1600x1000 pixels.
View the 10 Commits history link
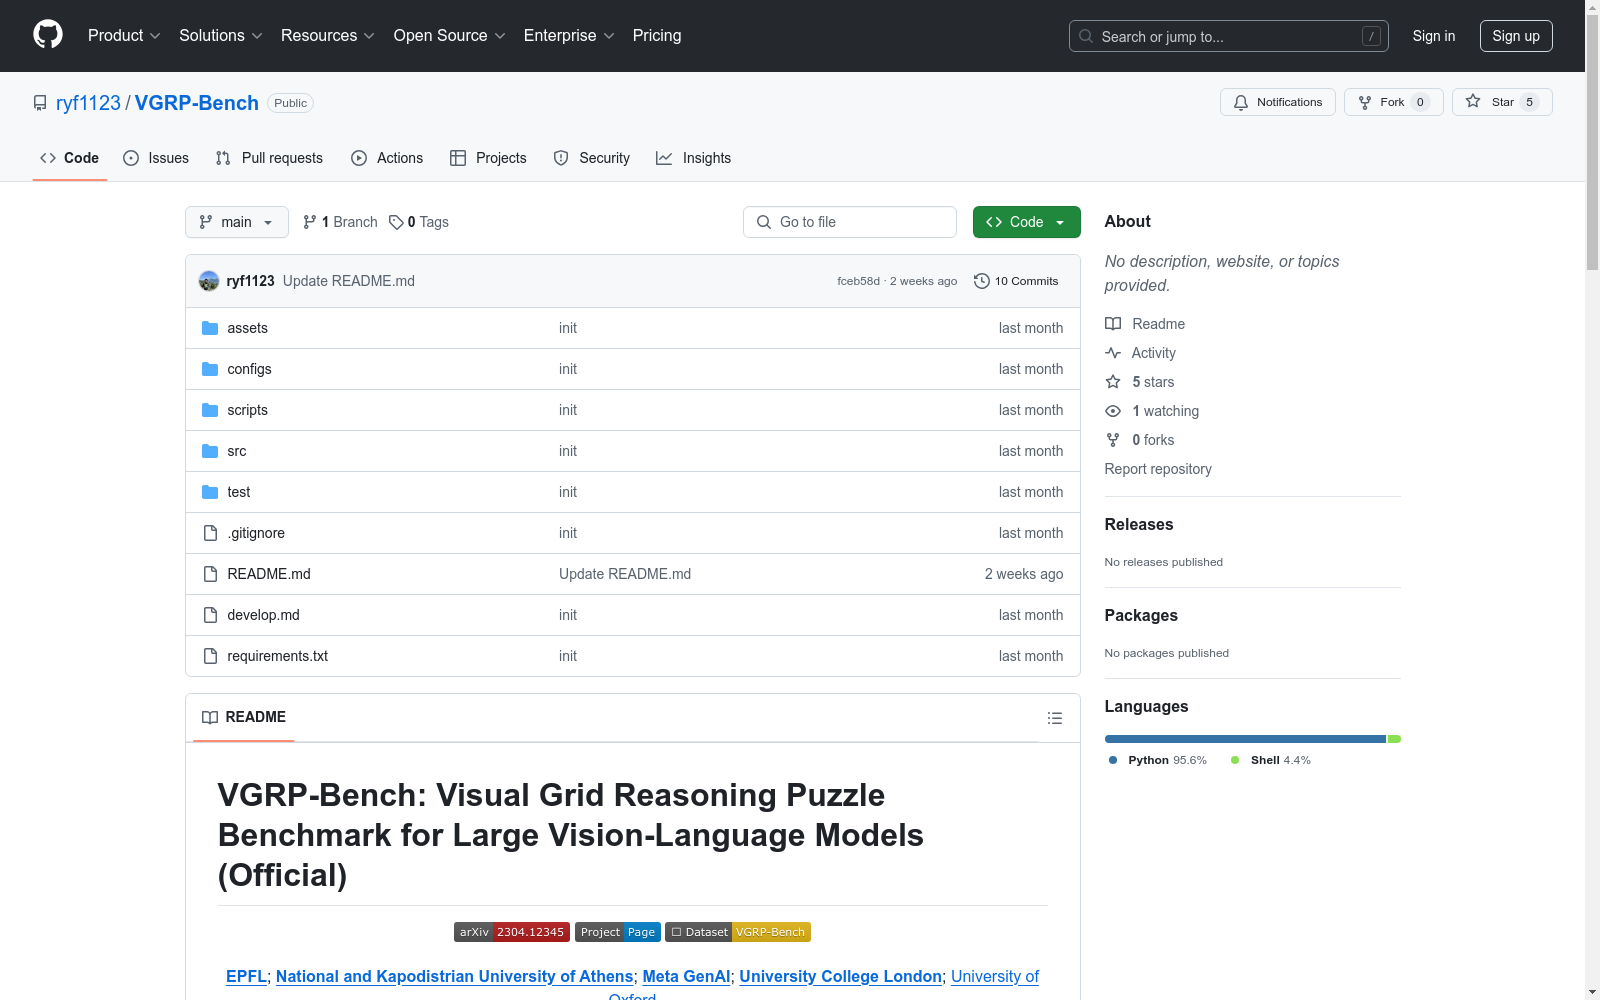(1016, 281)
